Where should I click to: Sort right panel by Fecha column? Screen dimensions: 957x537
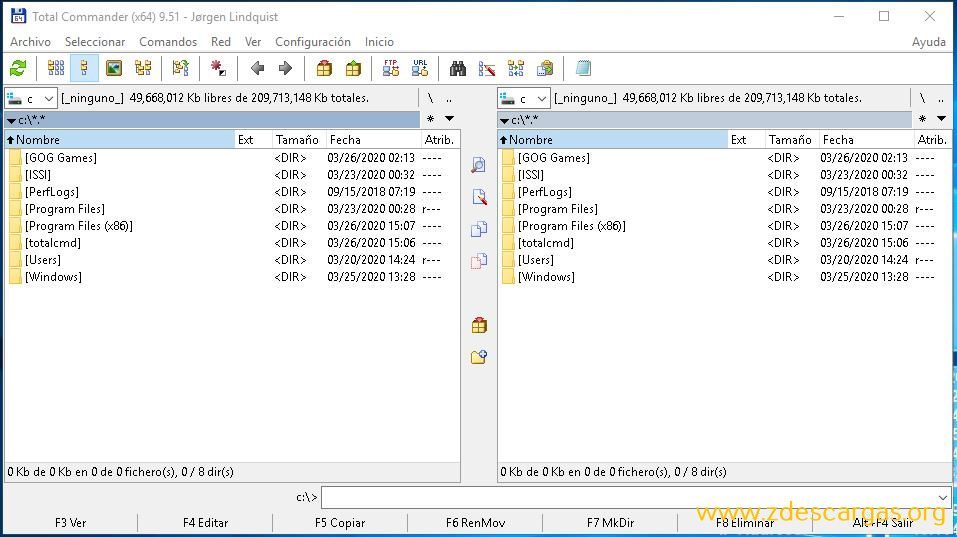865,140
